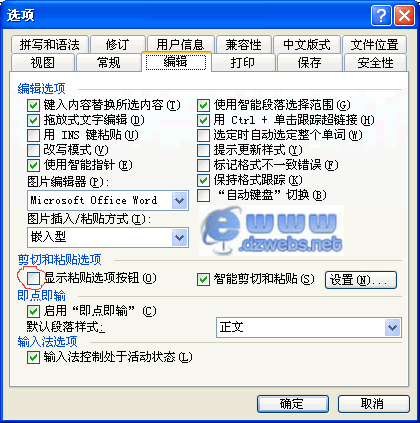Image resolution: width=420 pixels, height=423 pixels.
Task: Switch to the 视图 tab
Action: pyautogui.click(x=42, y=62)
